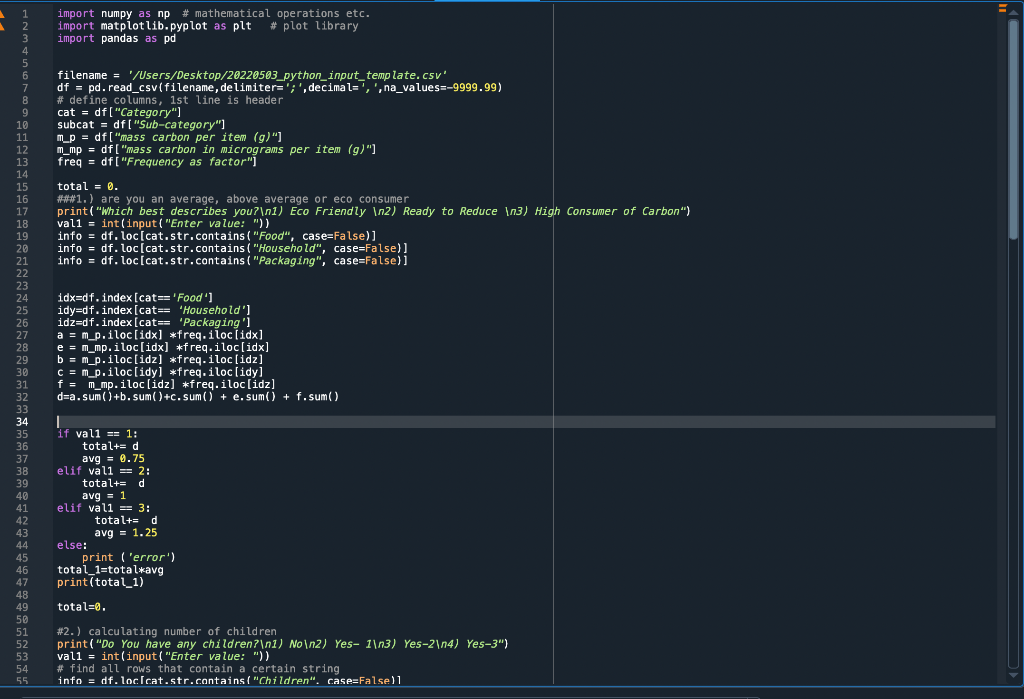Click the 'cat = df["Category"]' line
The image size is (1024, 699).
119,112
